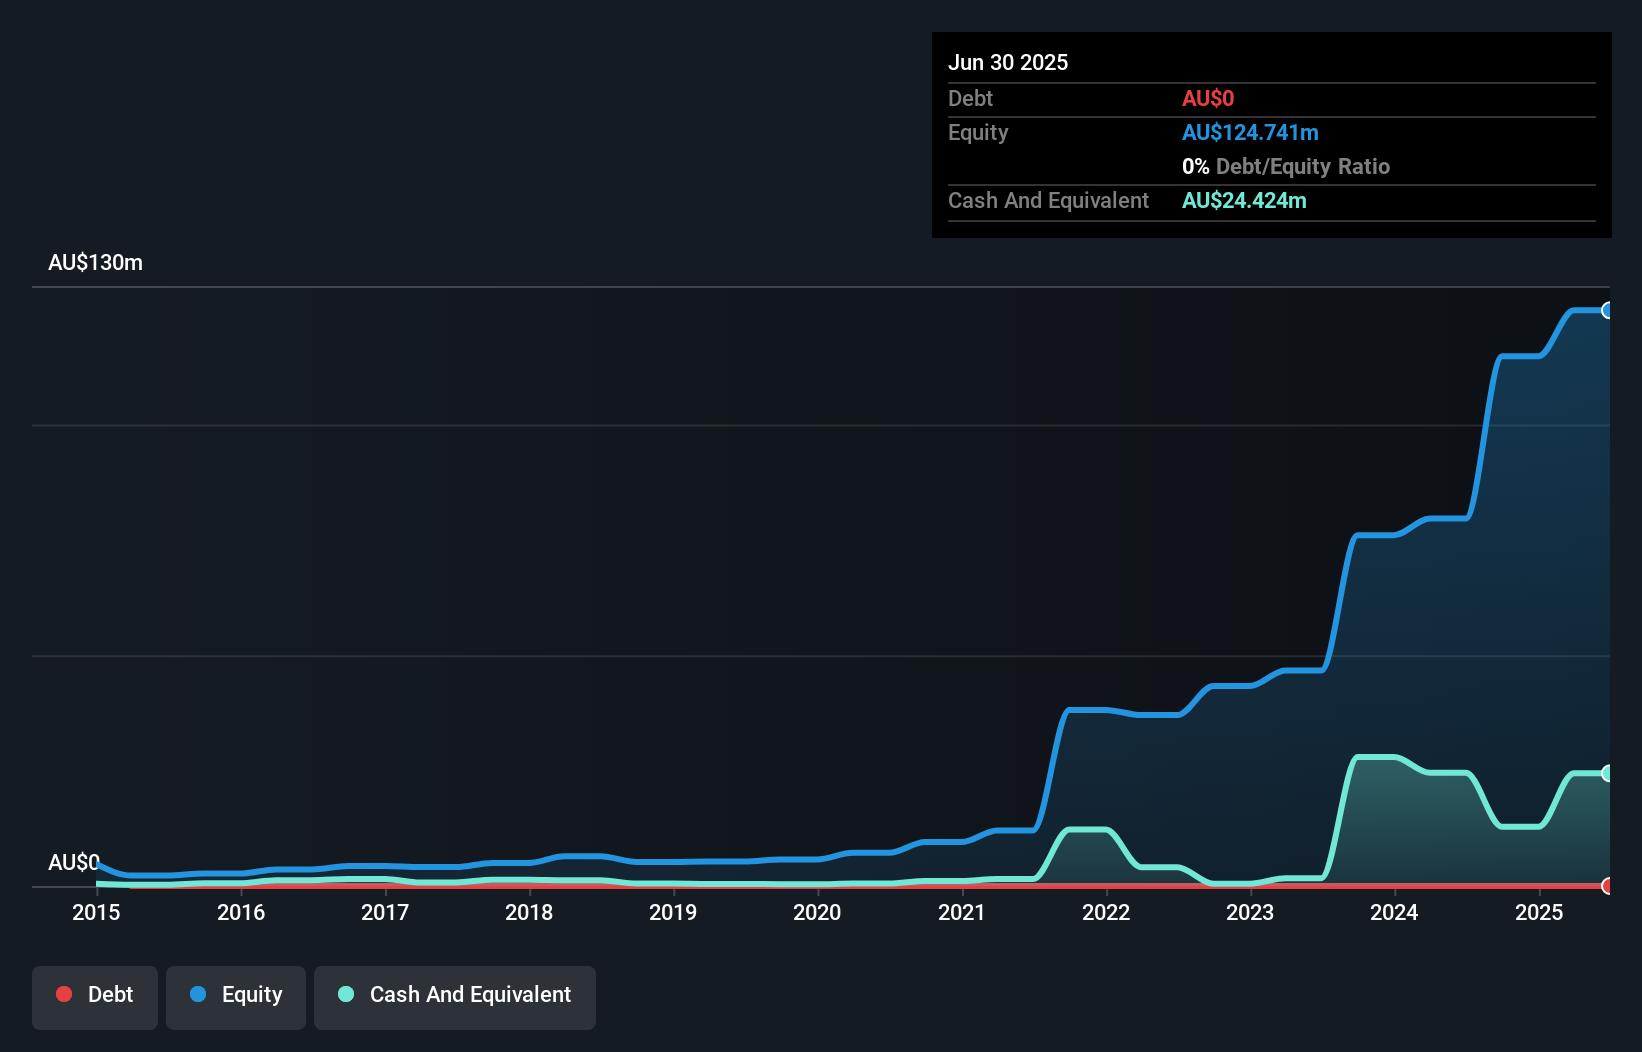Expand the Jun 30 2025 tooltip header
1642x1052 pixels.
point(1008,62)
